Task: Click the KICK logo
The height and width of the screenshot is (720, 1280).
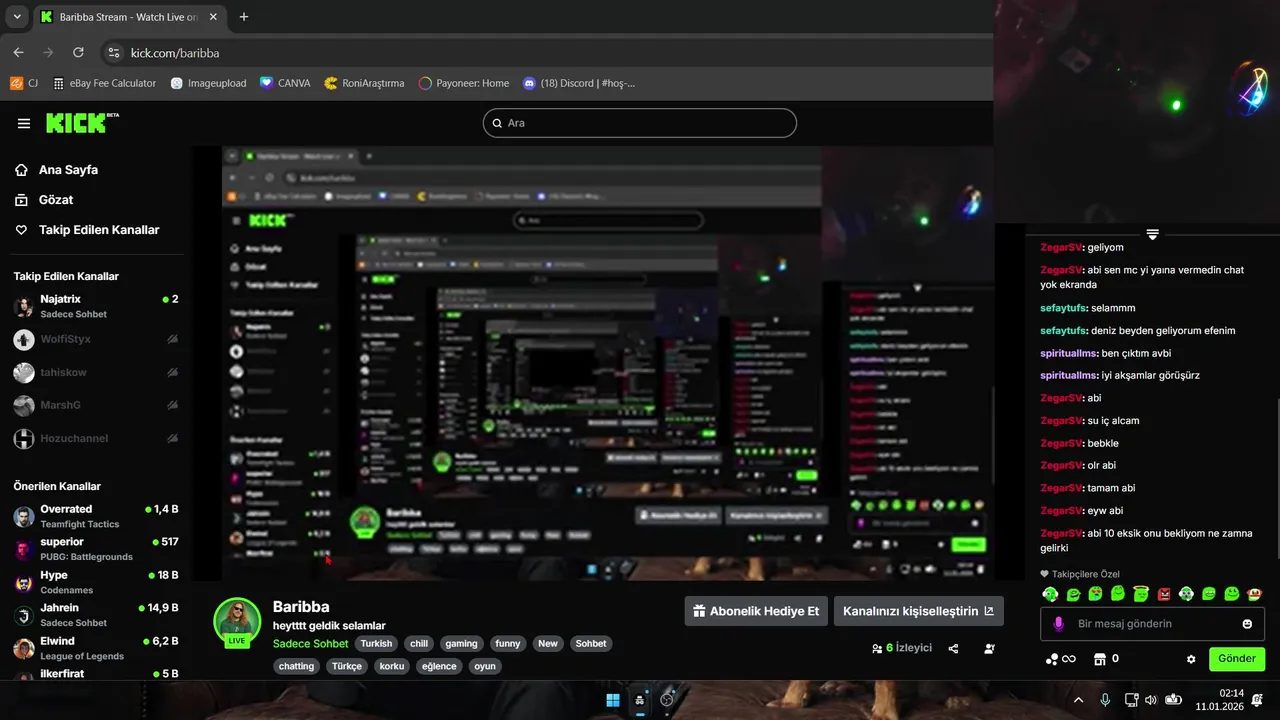Action: click(x=82, y=123)
